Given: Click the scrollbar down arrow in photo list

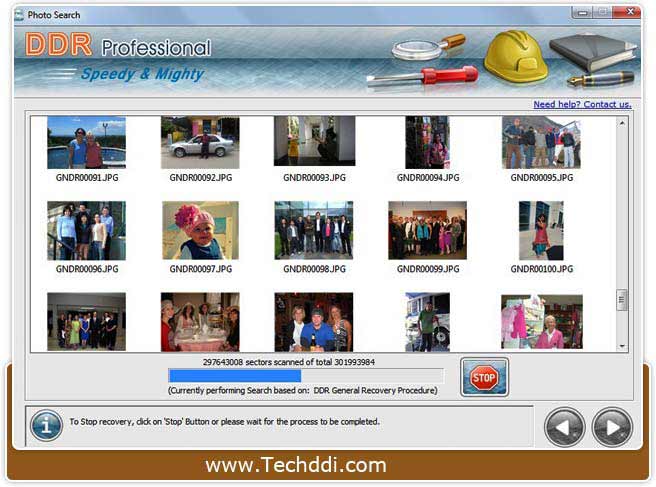Looking at the screenshot, I should tap(622, 346).
